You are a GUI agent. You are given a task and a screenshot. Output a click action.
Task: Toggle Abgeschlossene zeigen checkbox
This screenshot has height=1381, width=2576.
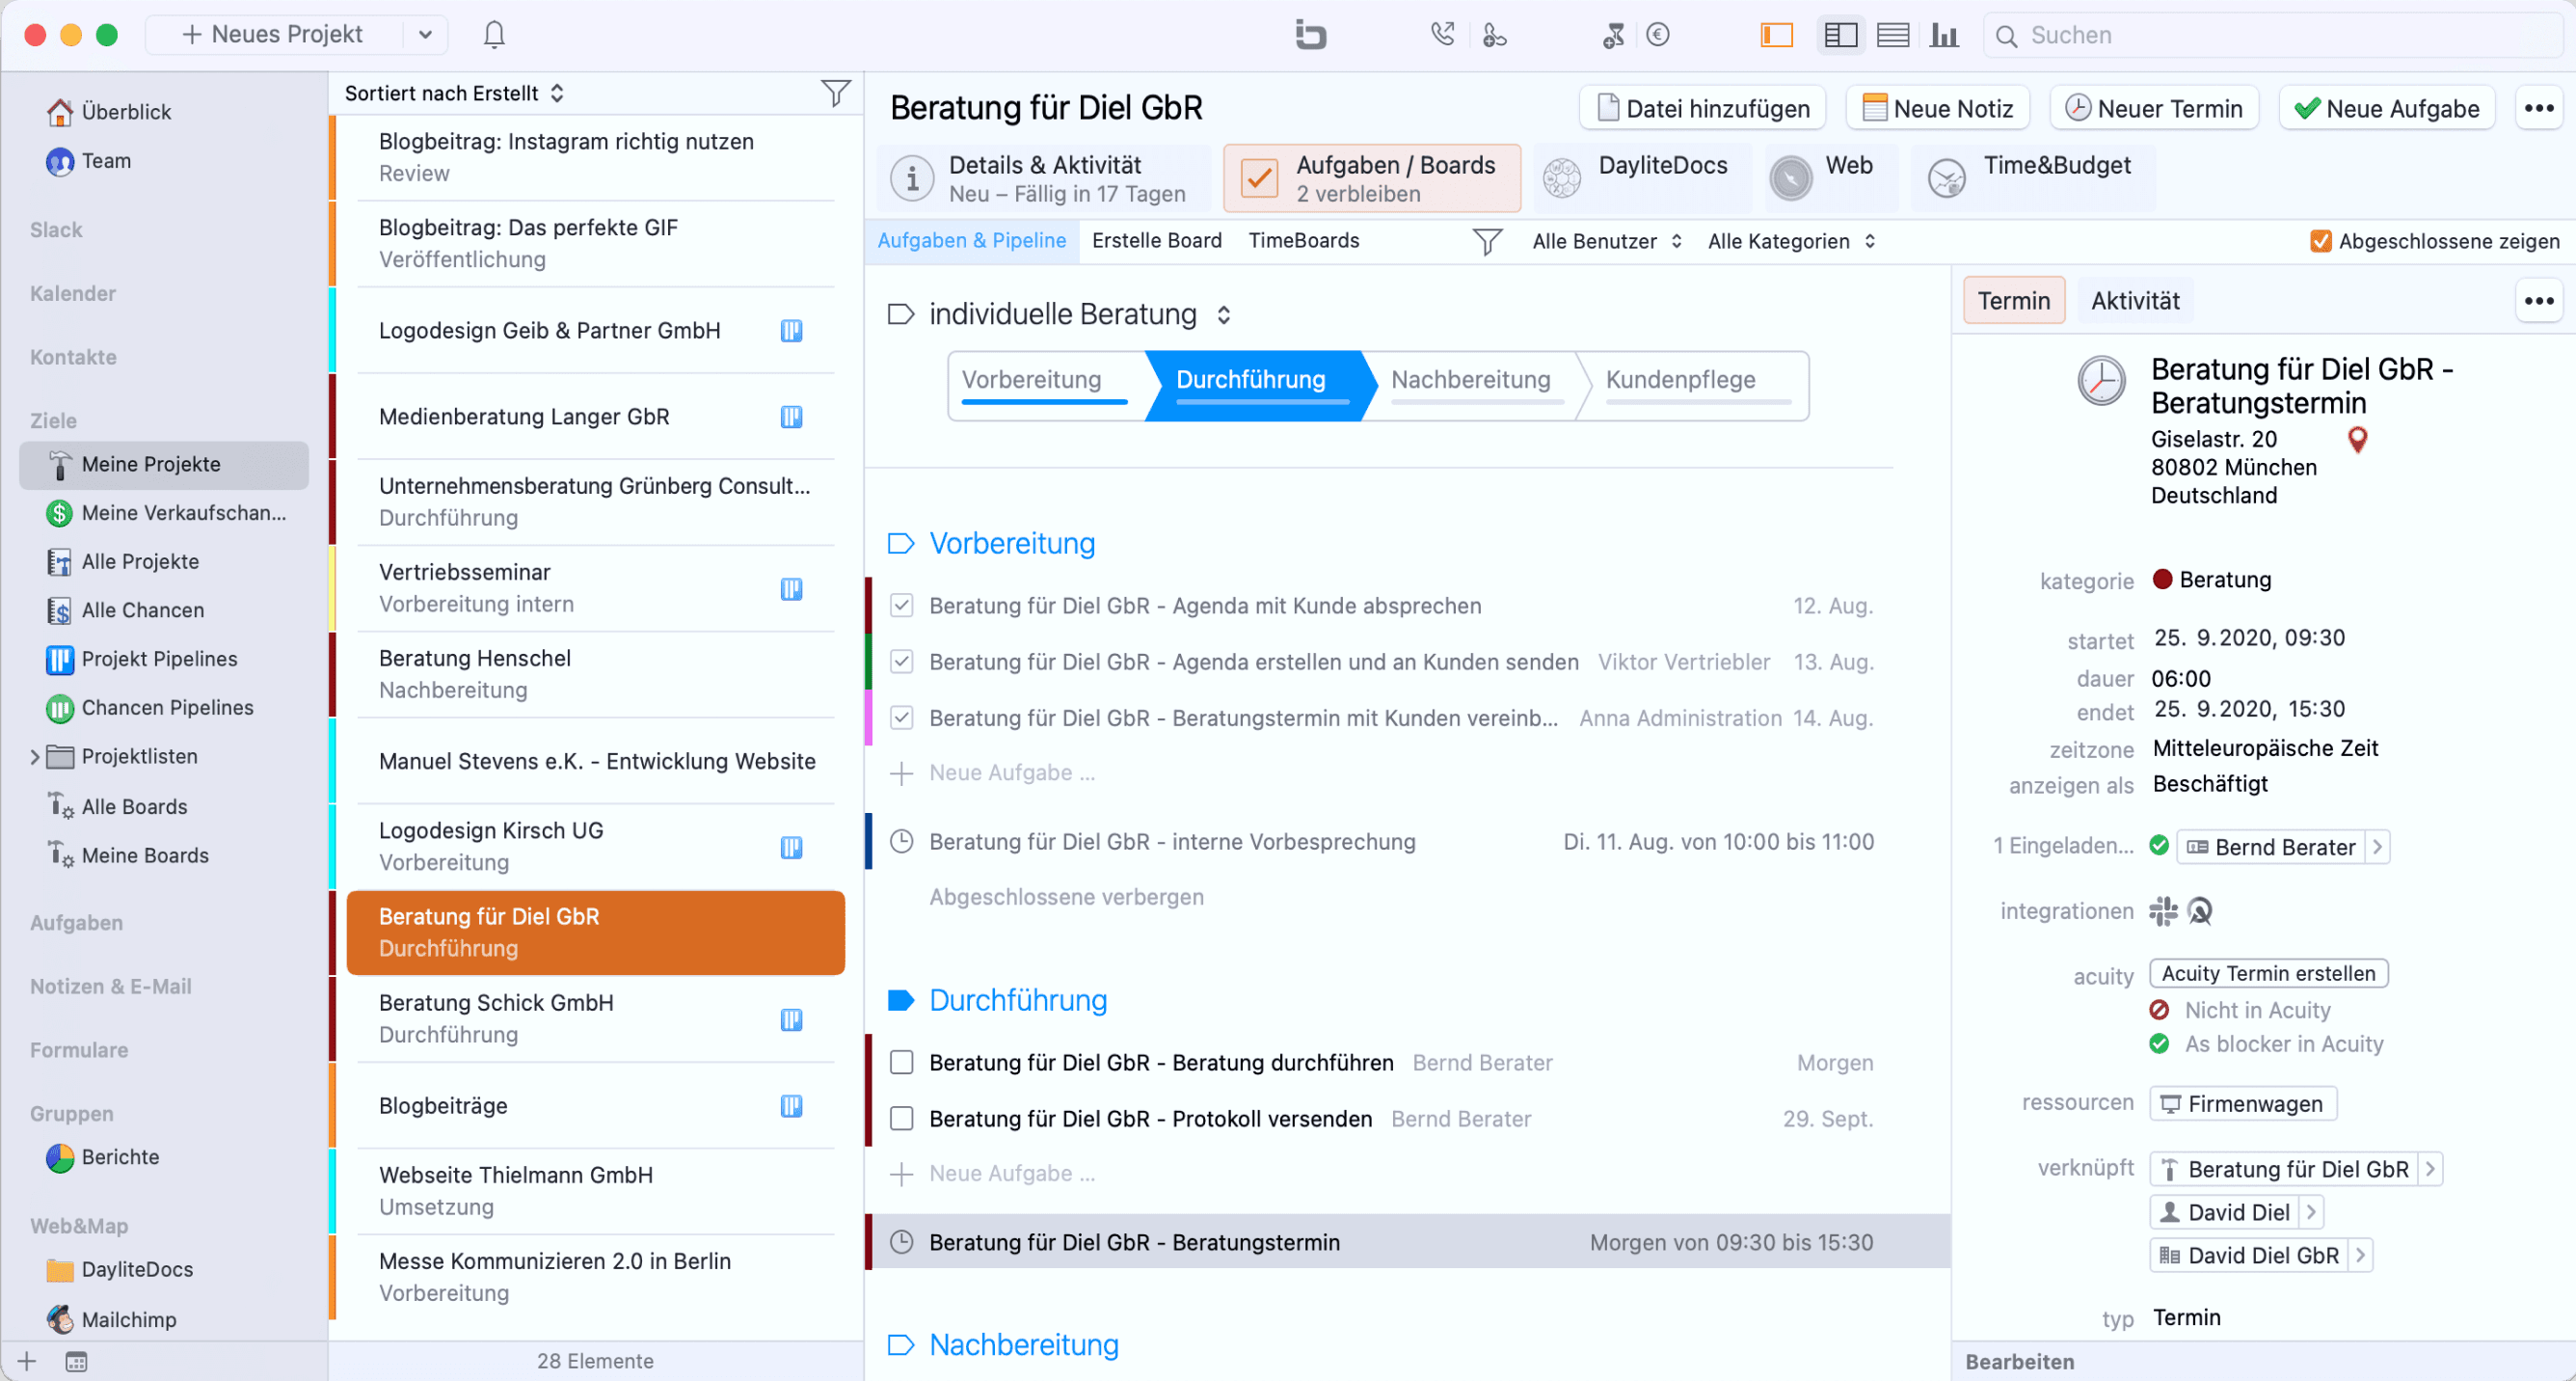[2321, 241]
